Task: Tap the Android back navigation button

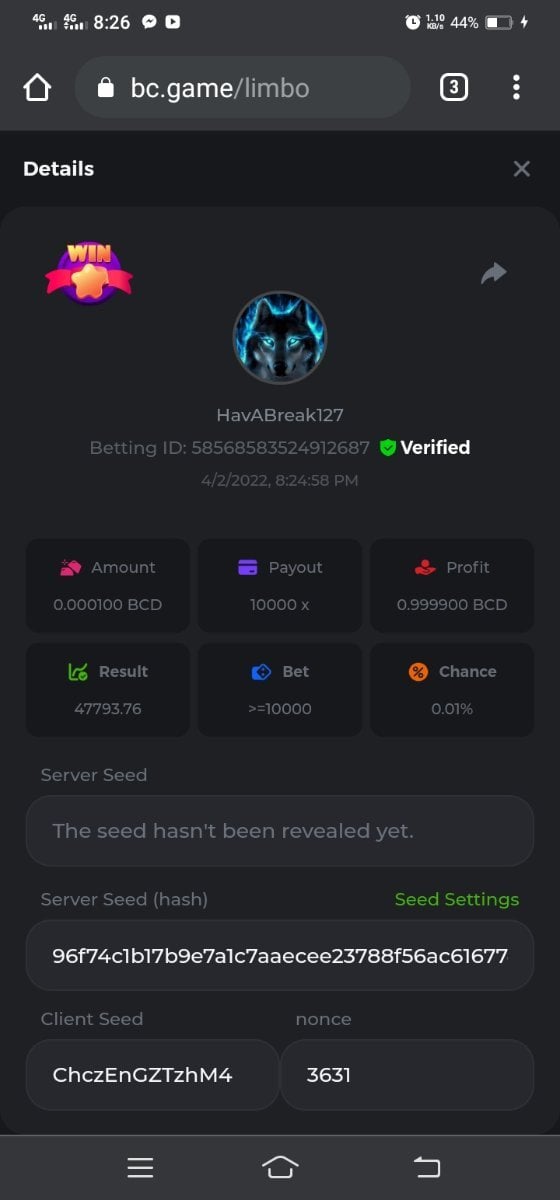Action: [427, 1167]
